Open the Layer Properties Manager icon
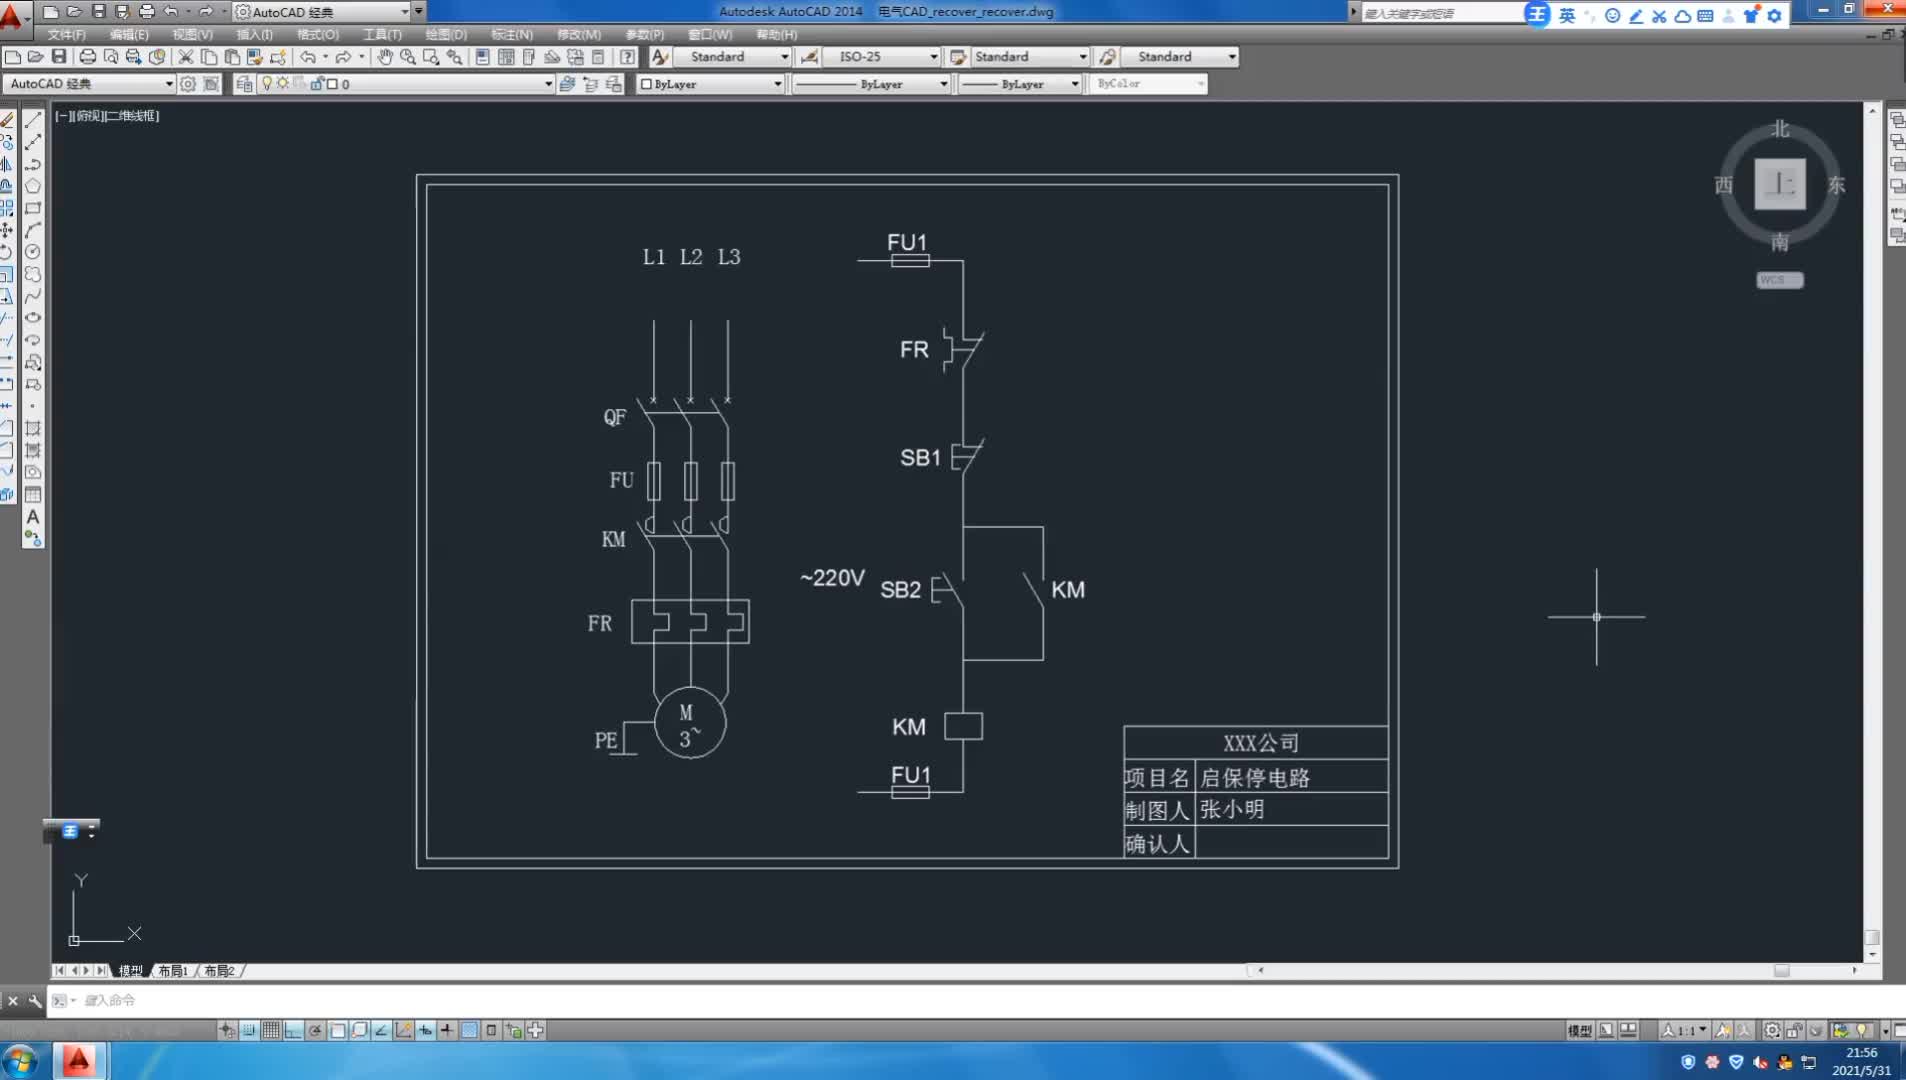Image resolution: width=1906 pixels, height=1080 pixels. click(x=244, y=84)
